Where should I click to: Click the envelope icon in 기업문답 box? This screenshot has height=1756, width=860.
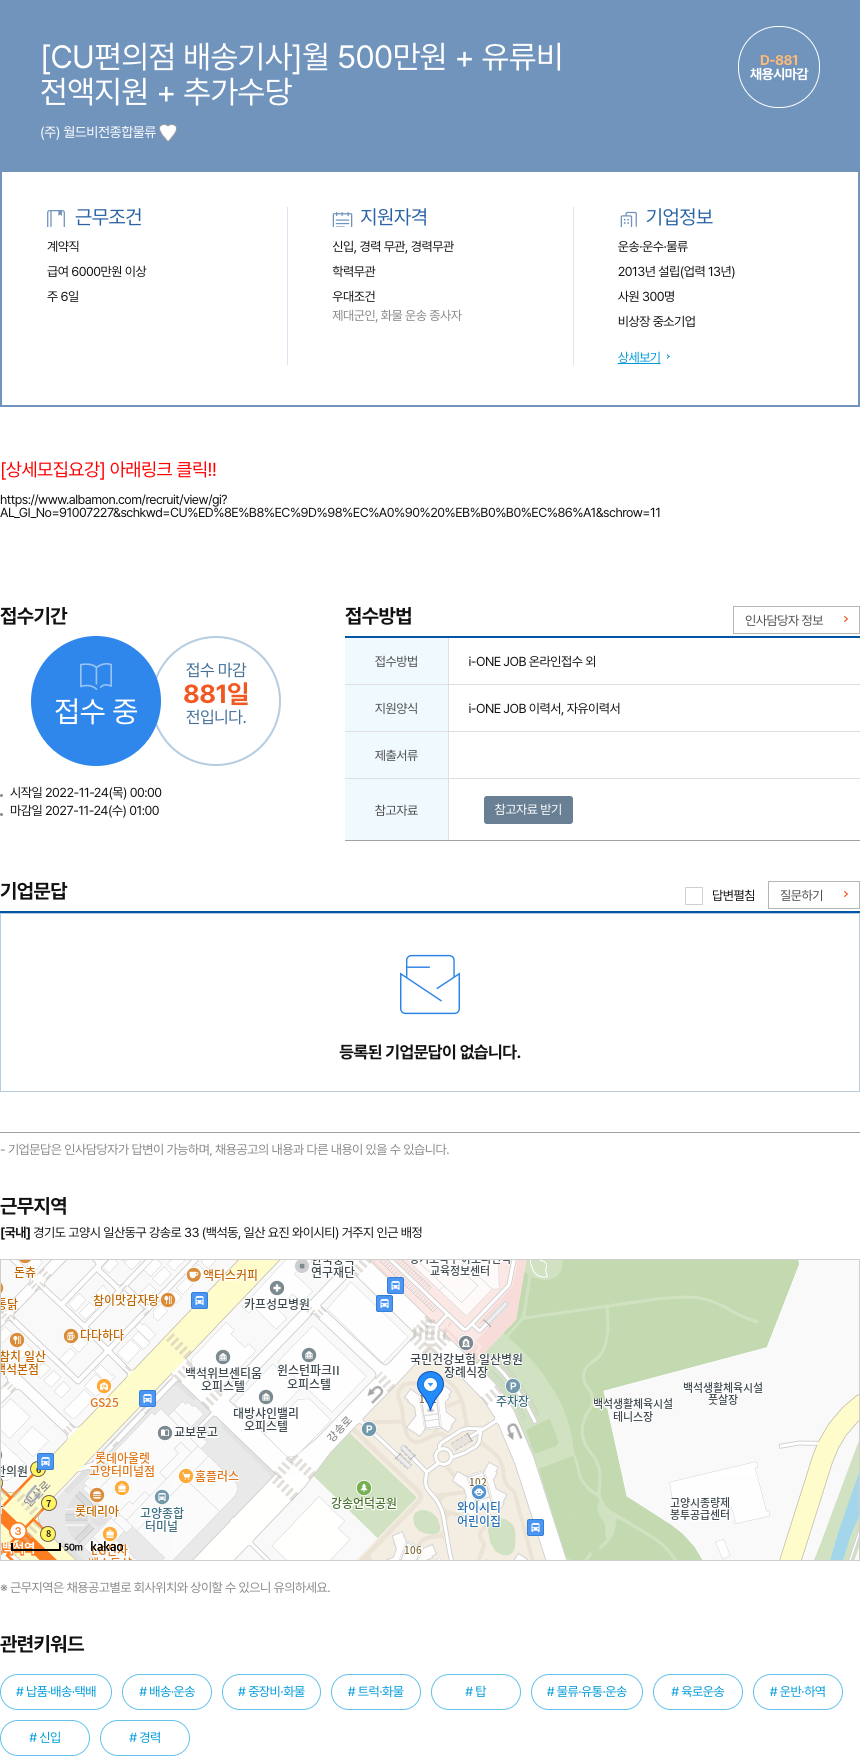[430, 984]
